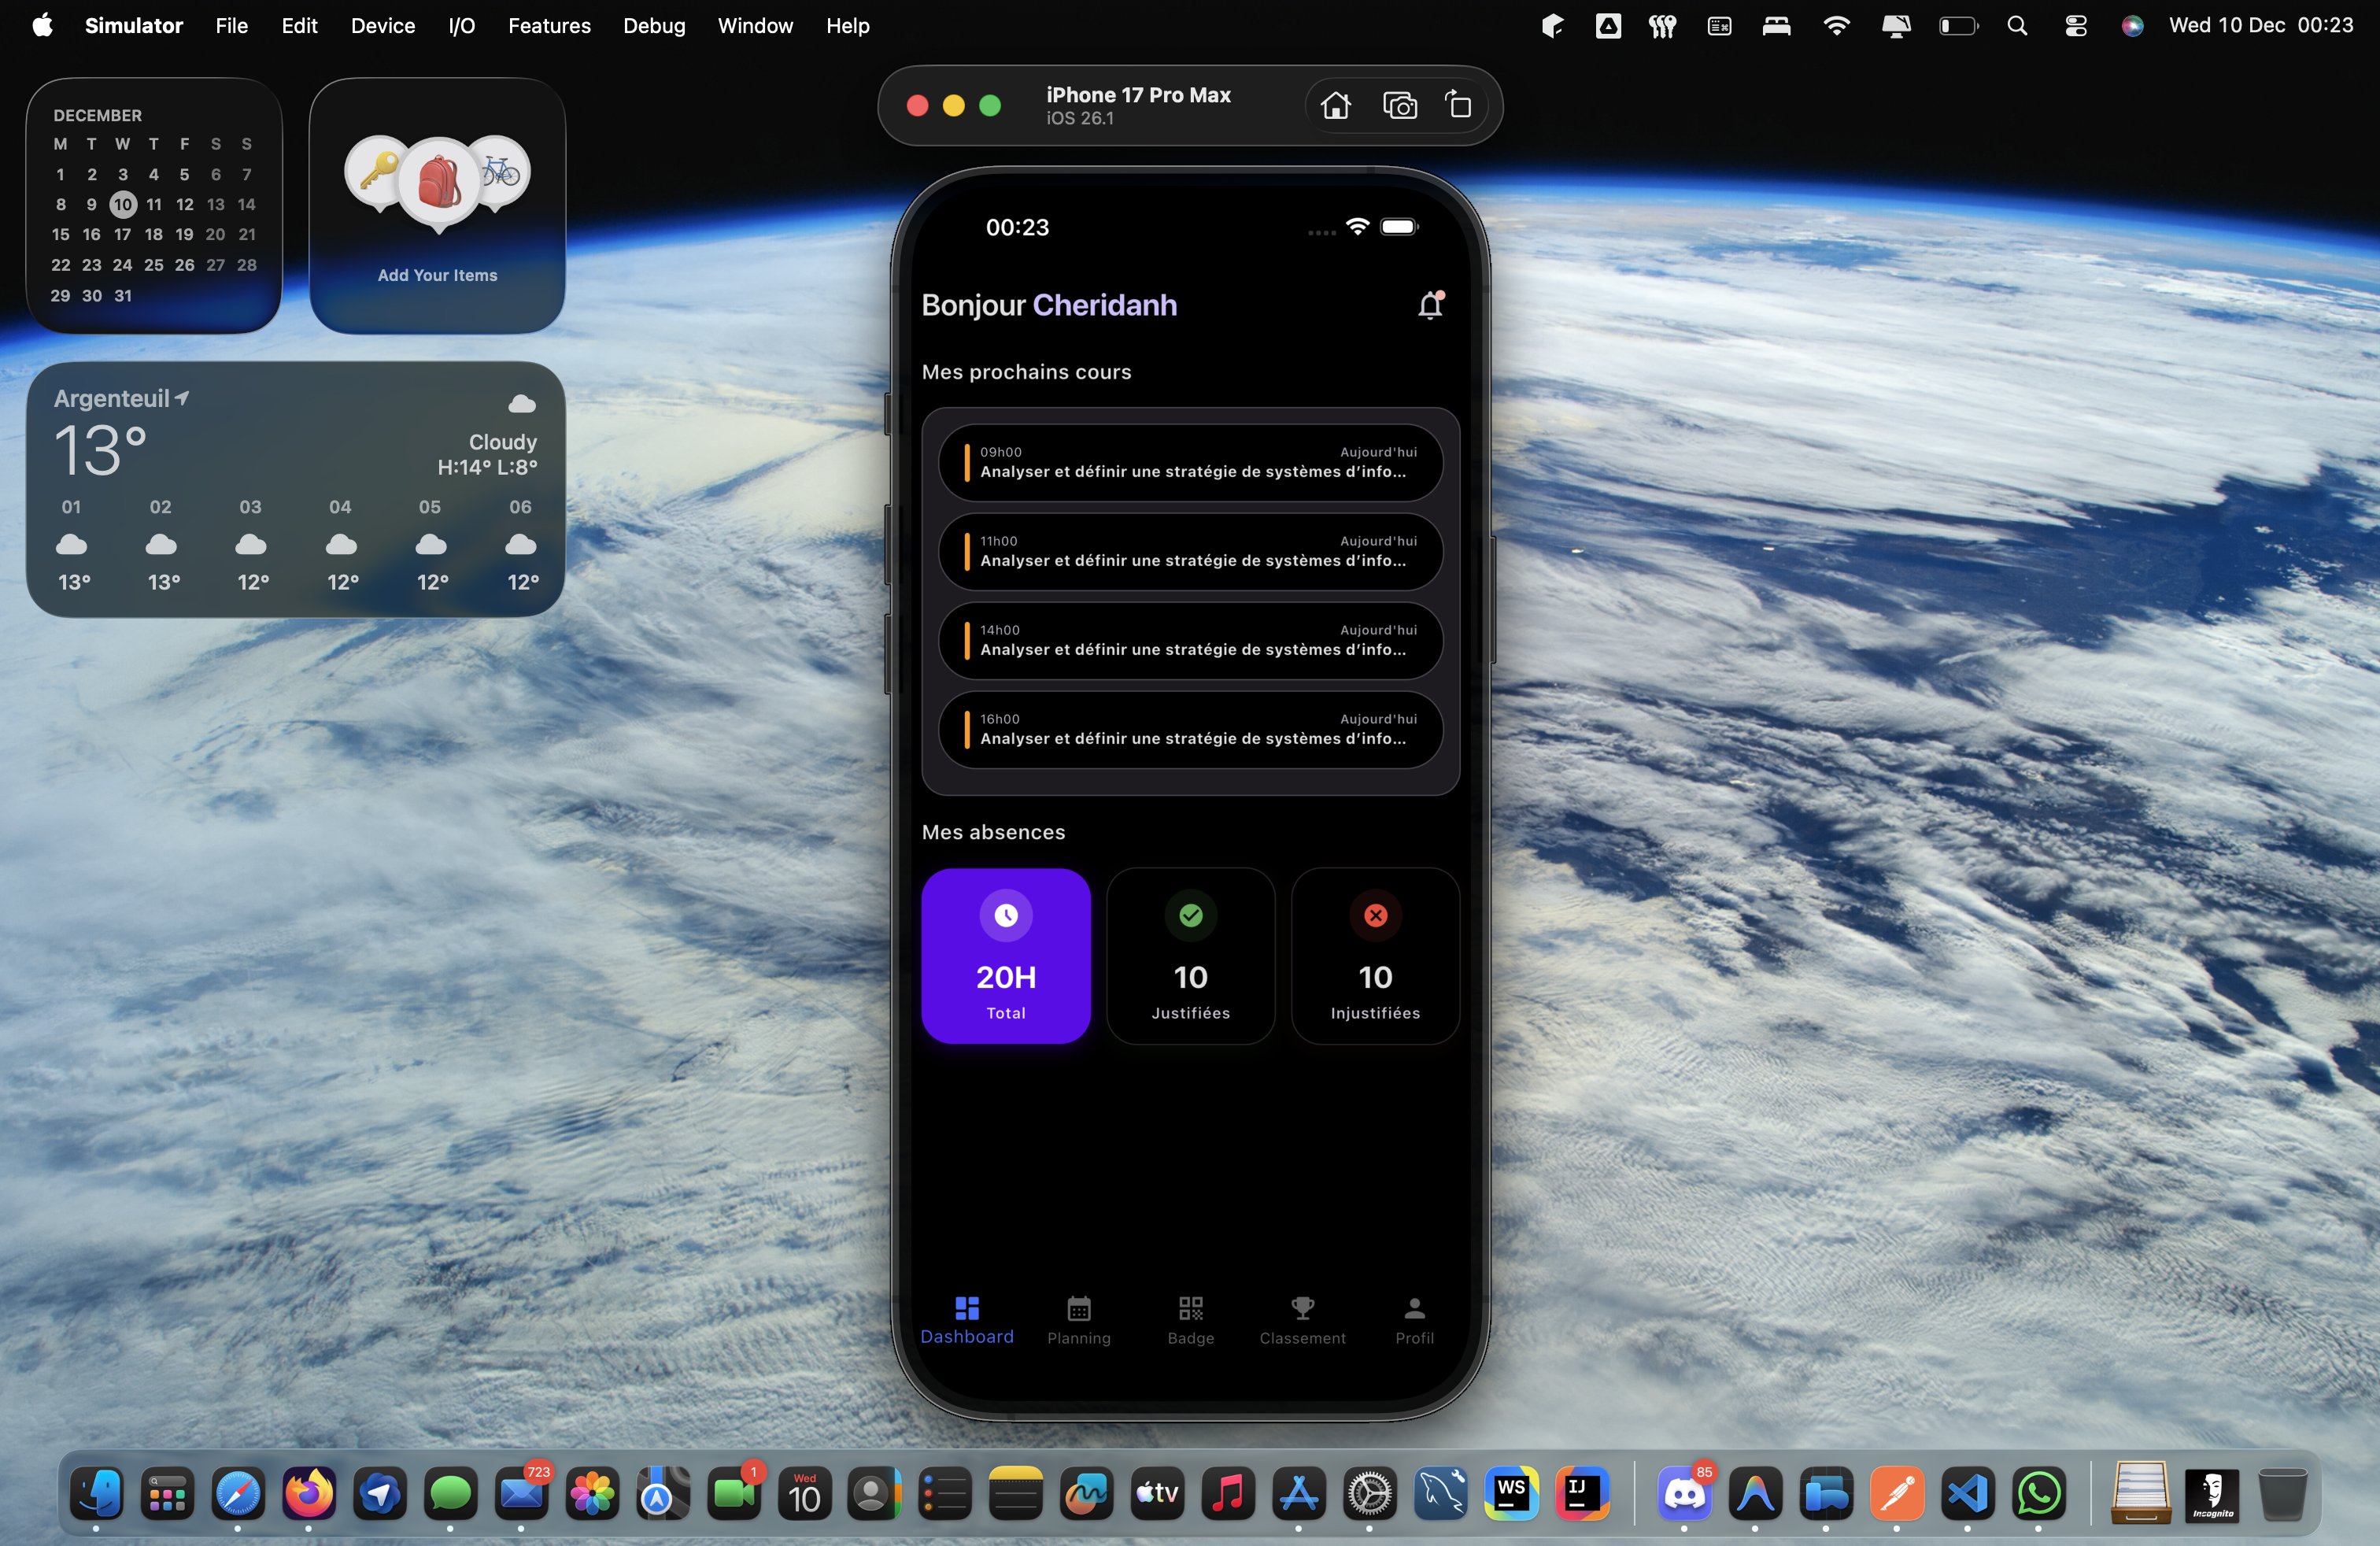Take a screenshot with camera icon
The width and height of the screenshot is (2380, 1546).
click(x=1399, y=106)
